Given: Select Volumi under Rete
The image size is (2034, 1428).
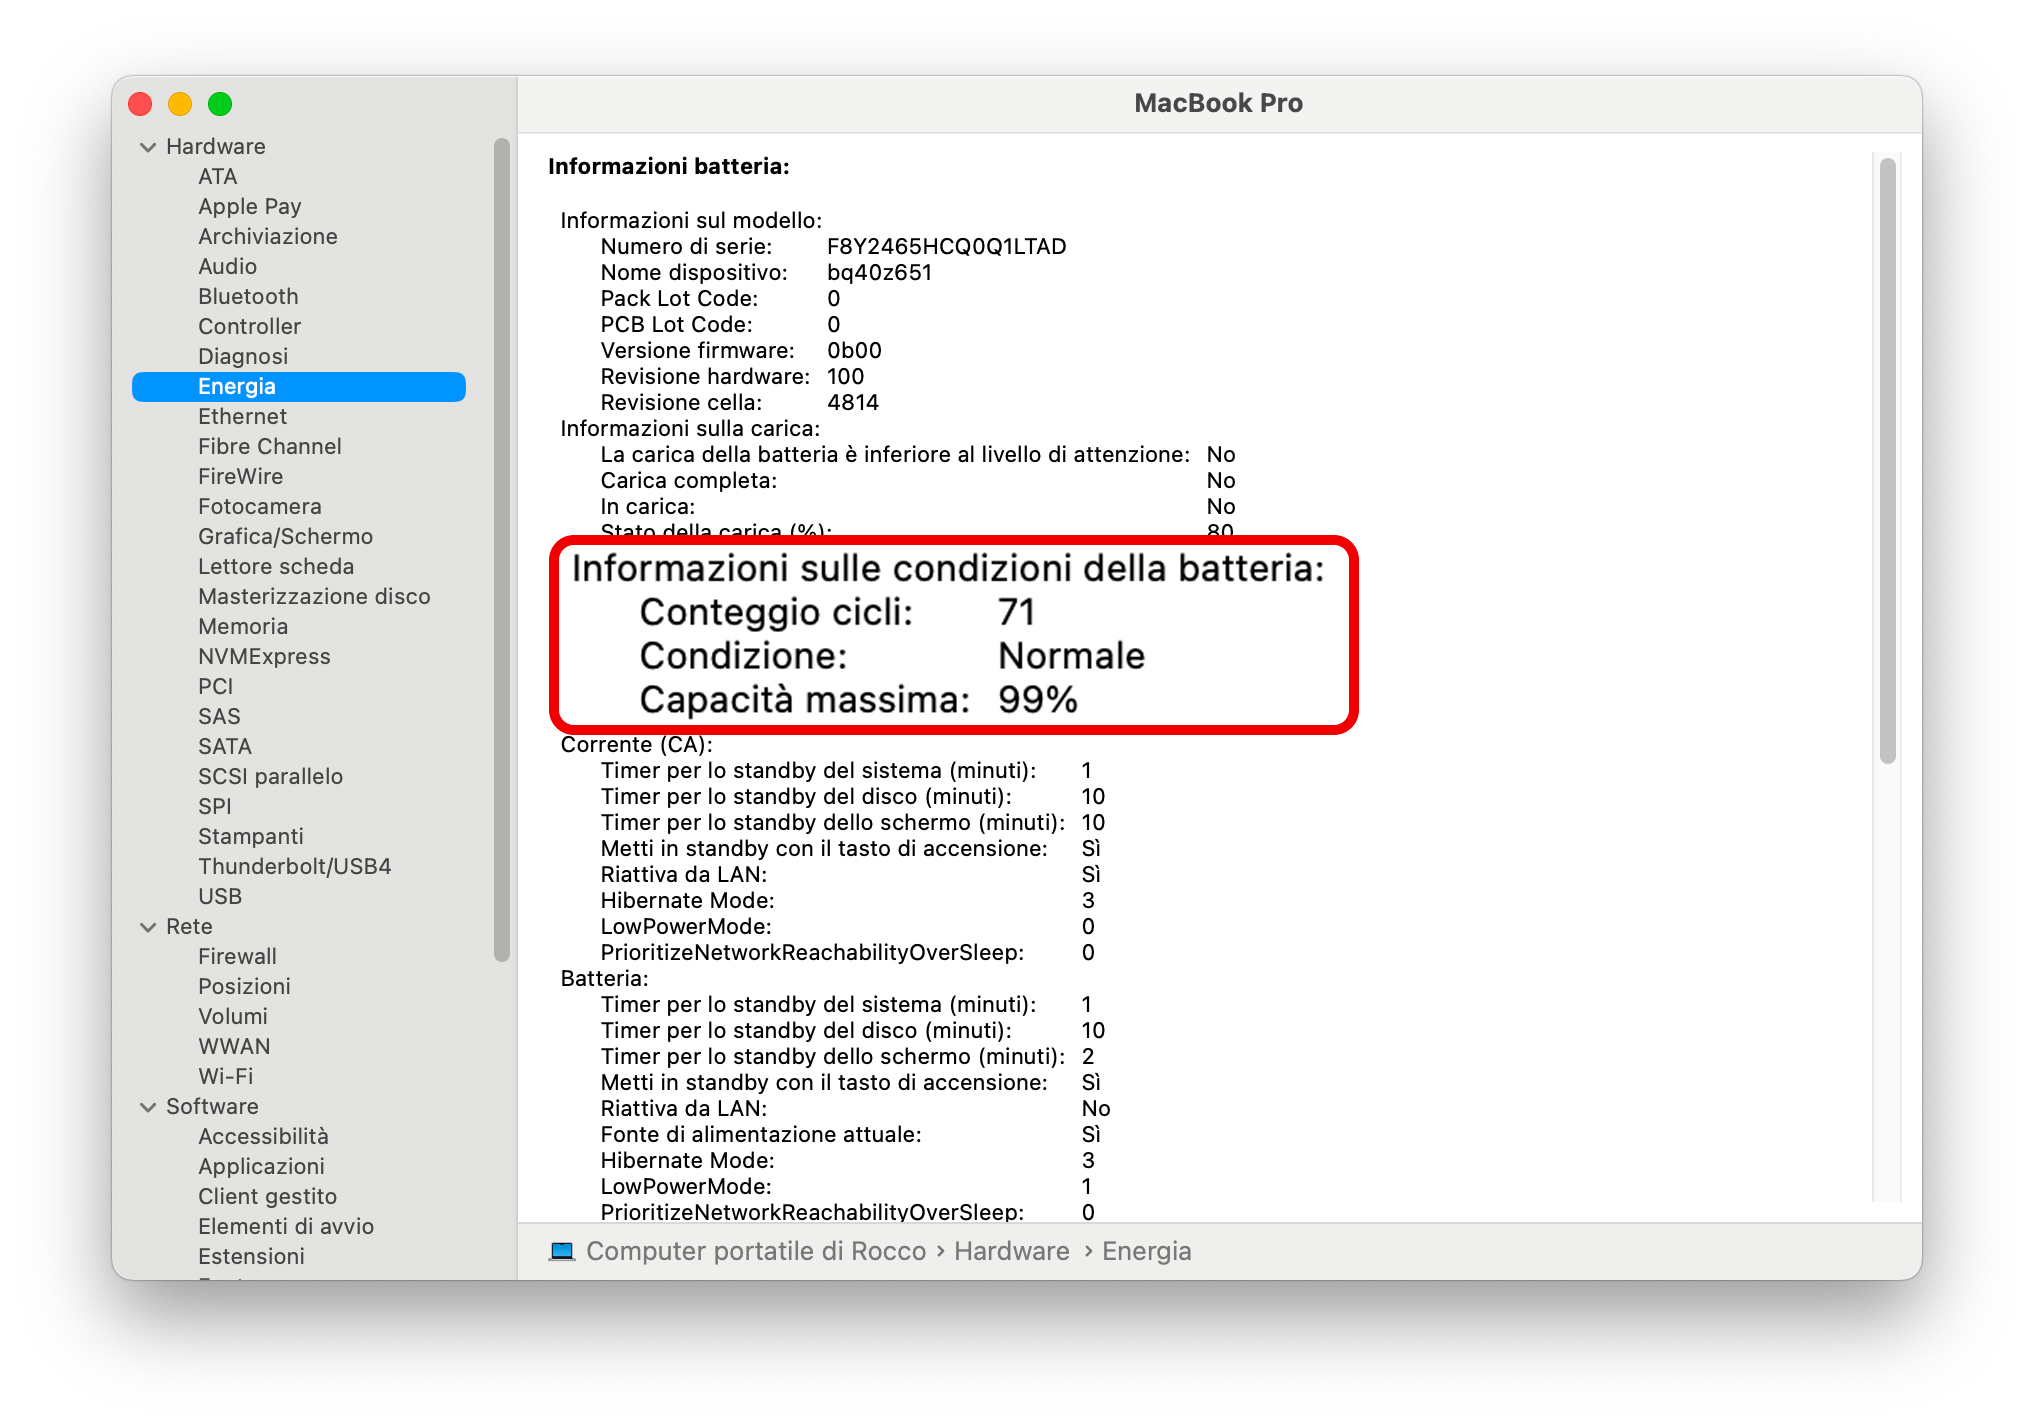Looking at the screenshot, I should click(x=233, y=1017).
